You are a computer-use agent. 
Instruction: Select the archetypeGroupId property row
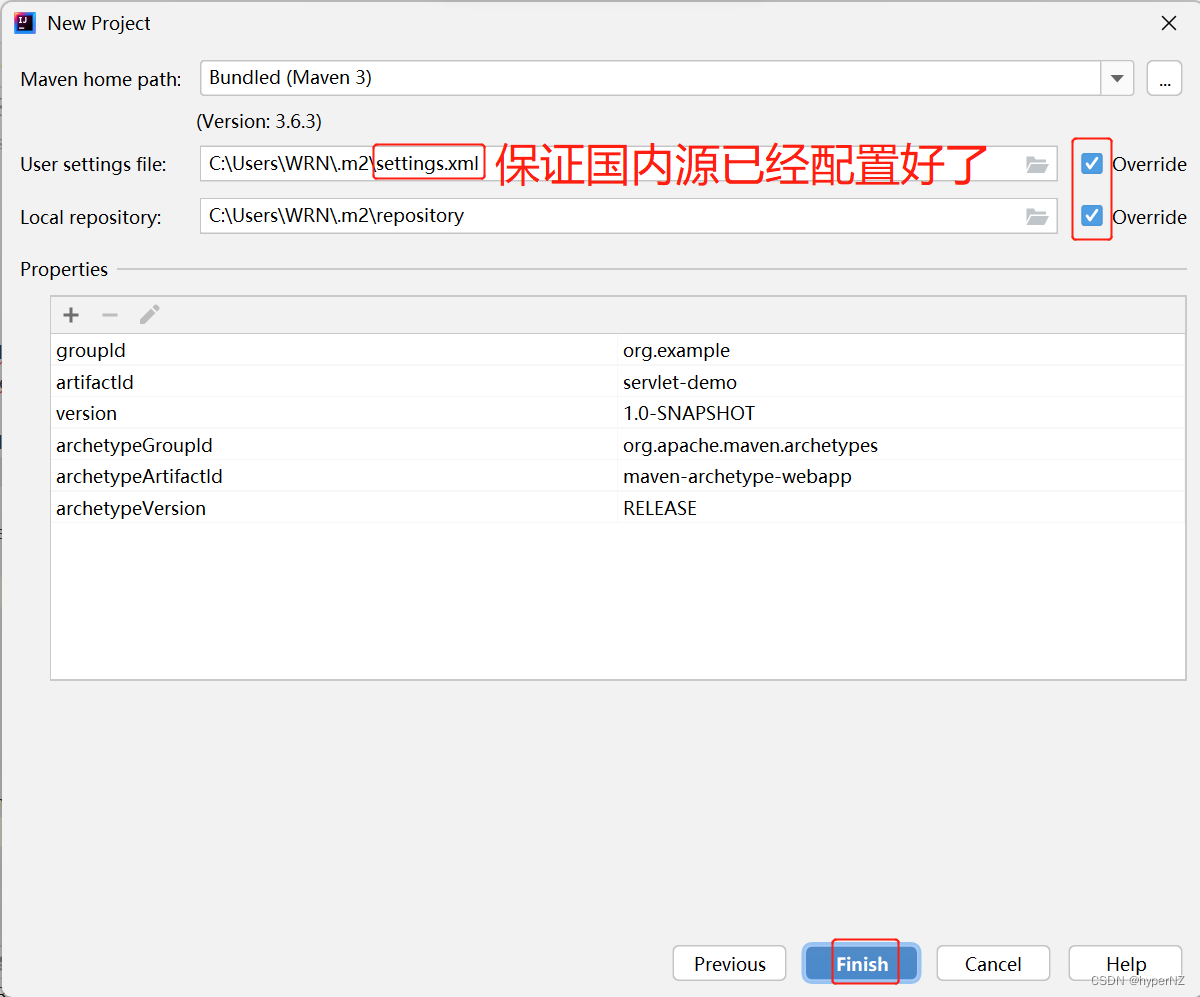[x=618, y=445]
